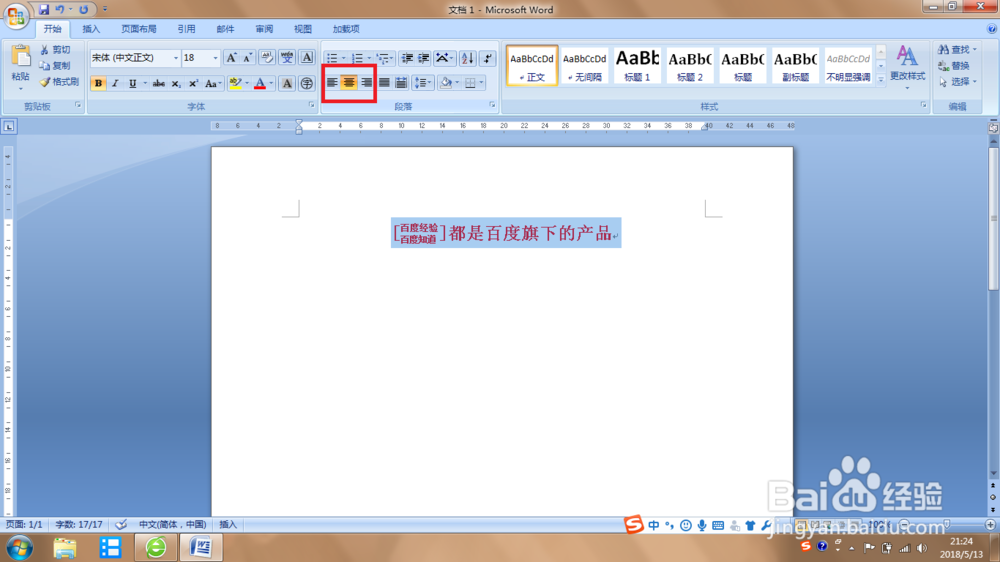Apply the 副标题 (Subtitle) style
The image size is (1000, 562).
tap(795, 65)
